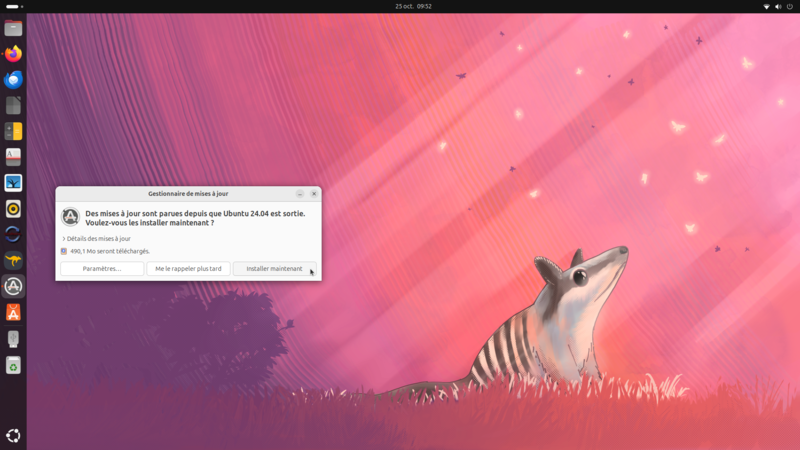Click the network indicator in top bar
This screenshot has height=450, width=800.
(766, 7)
